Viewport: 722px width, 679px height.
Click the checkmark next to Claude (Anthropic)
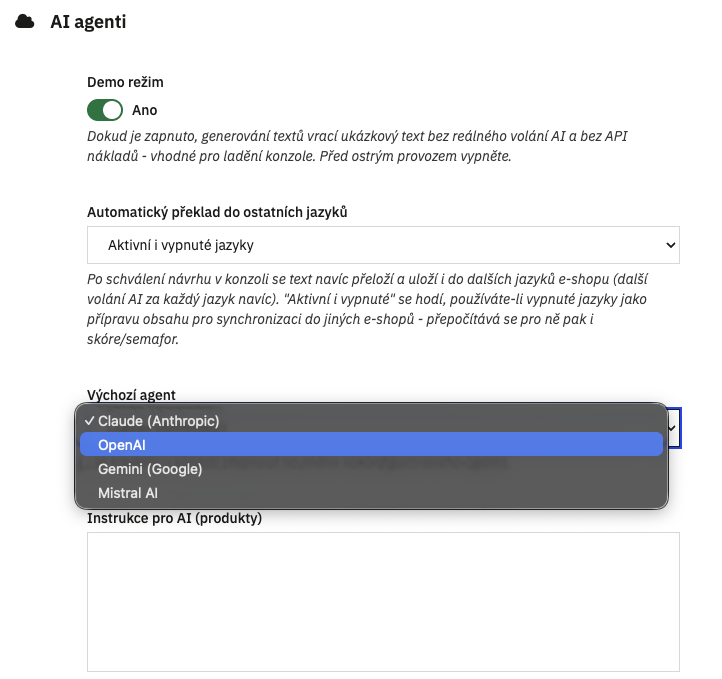89,421
